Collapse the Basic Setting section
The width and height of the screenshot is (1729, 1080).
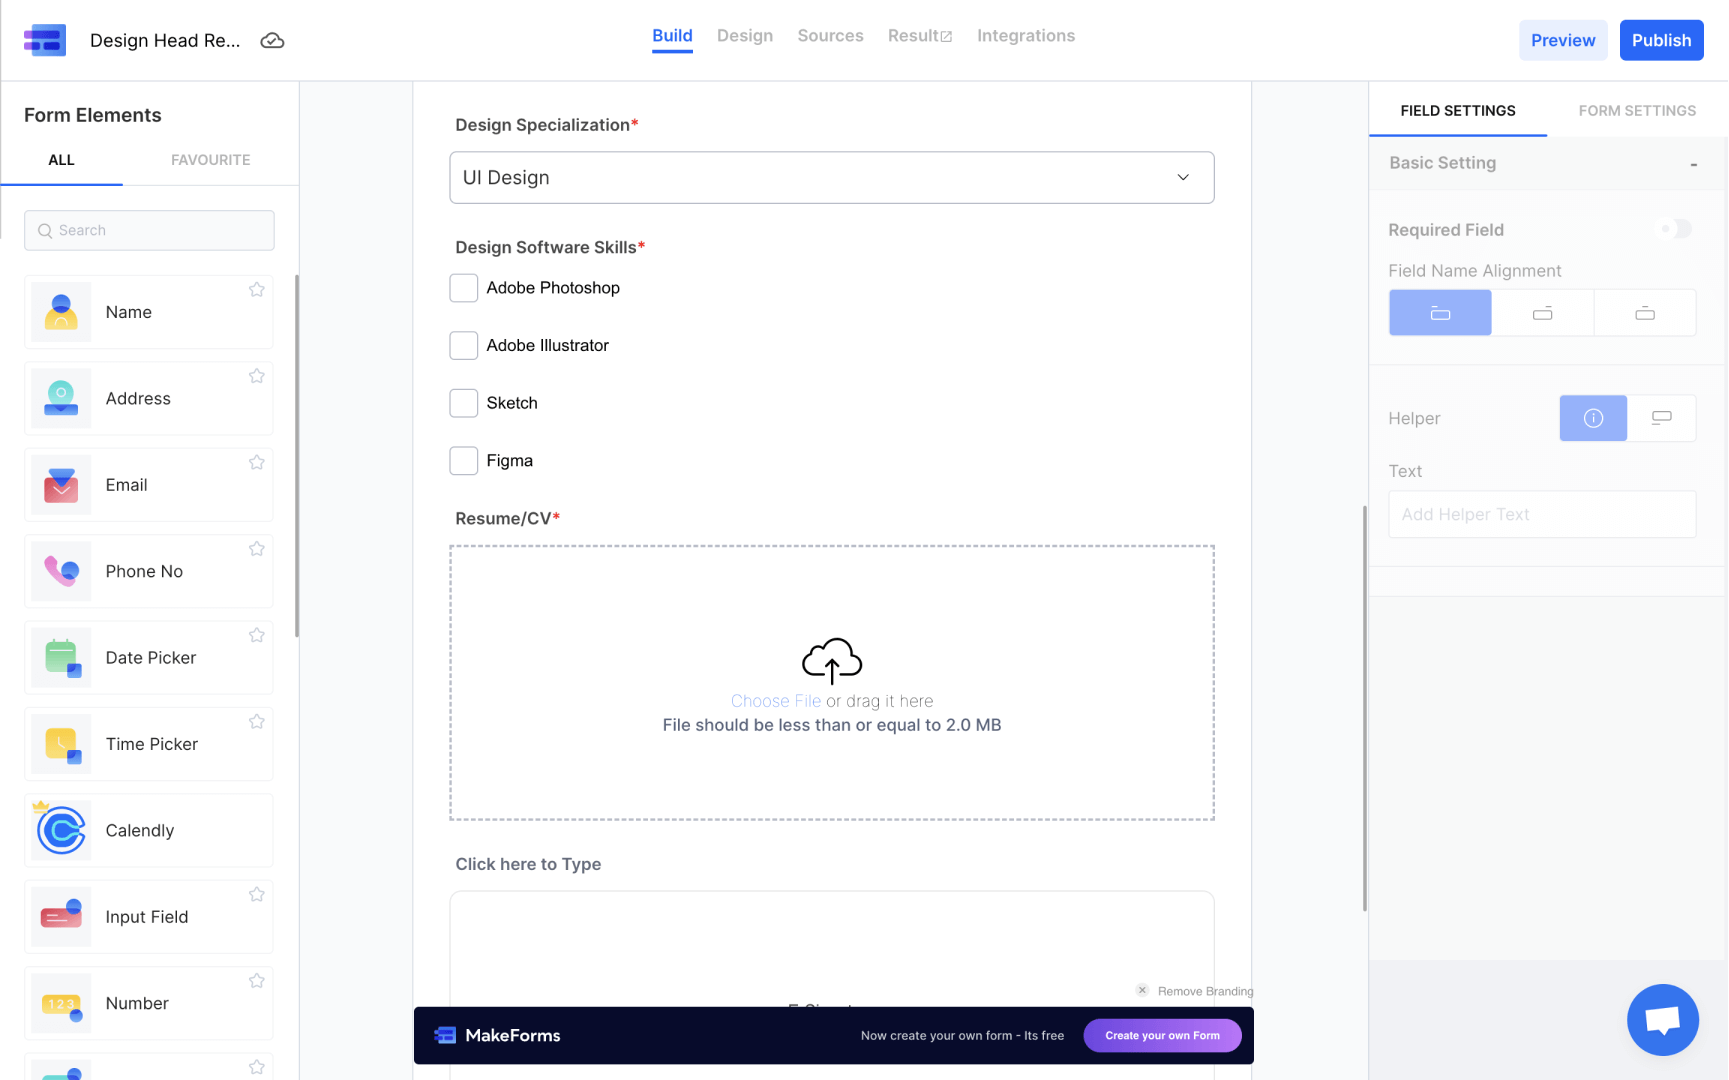click(1693, 164)
